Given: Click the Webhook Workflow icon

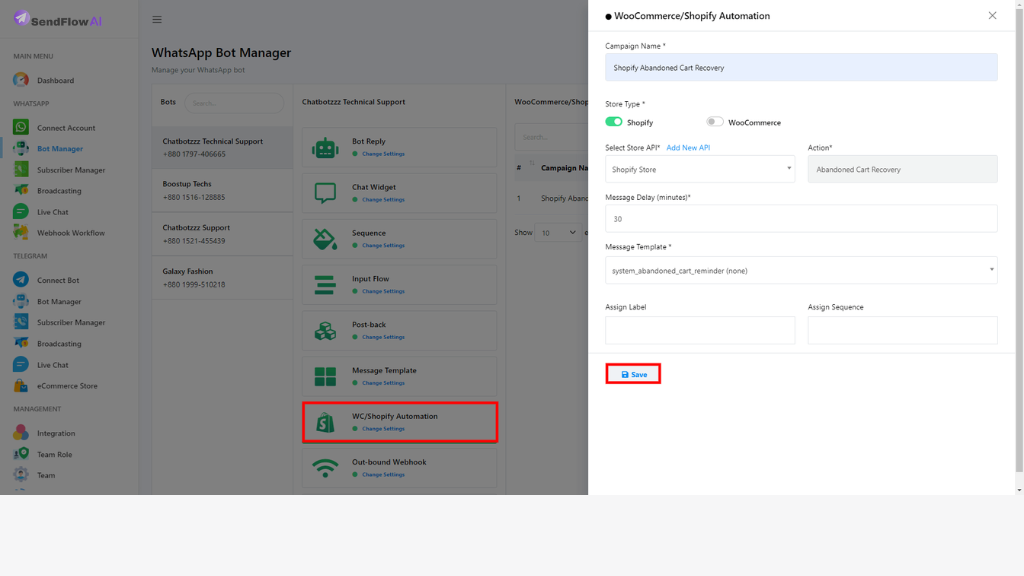Looking at the screenshot, I should [x=21, y=232].
